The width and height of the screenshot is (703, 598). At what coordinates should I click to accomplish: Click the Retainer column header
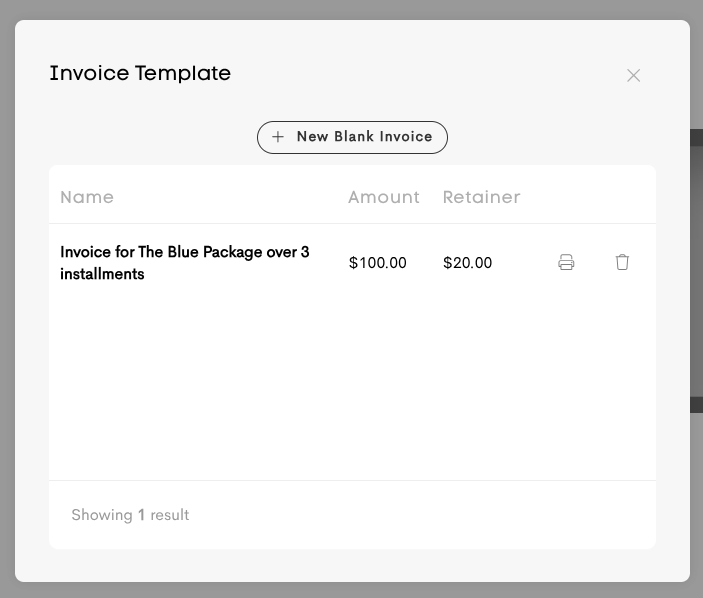click(482, 197)
